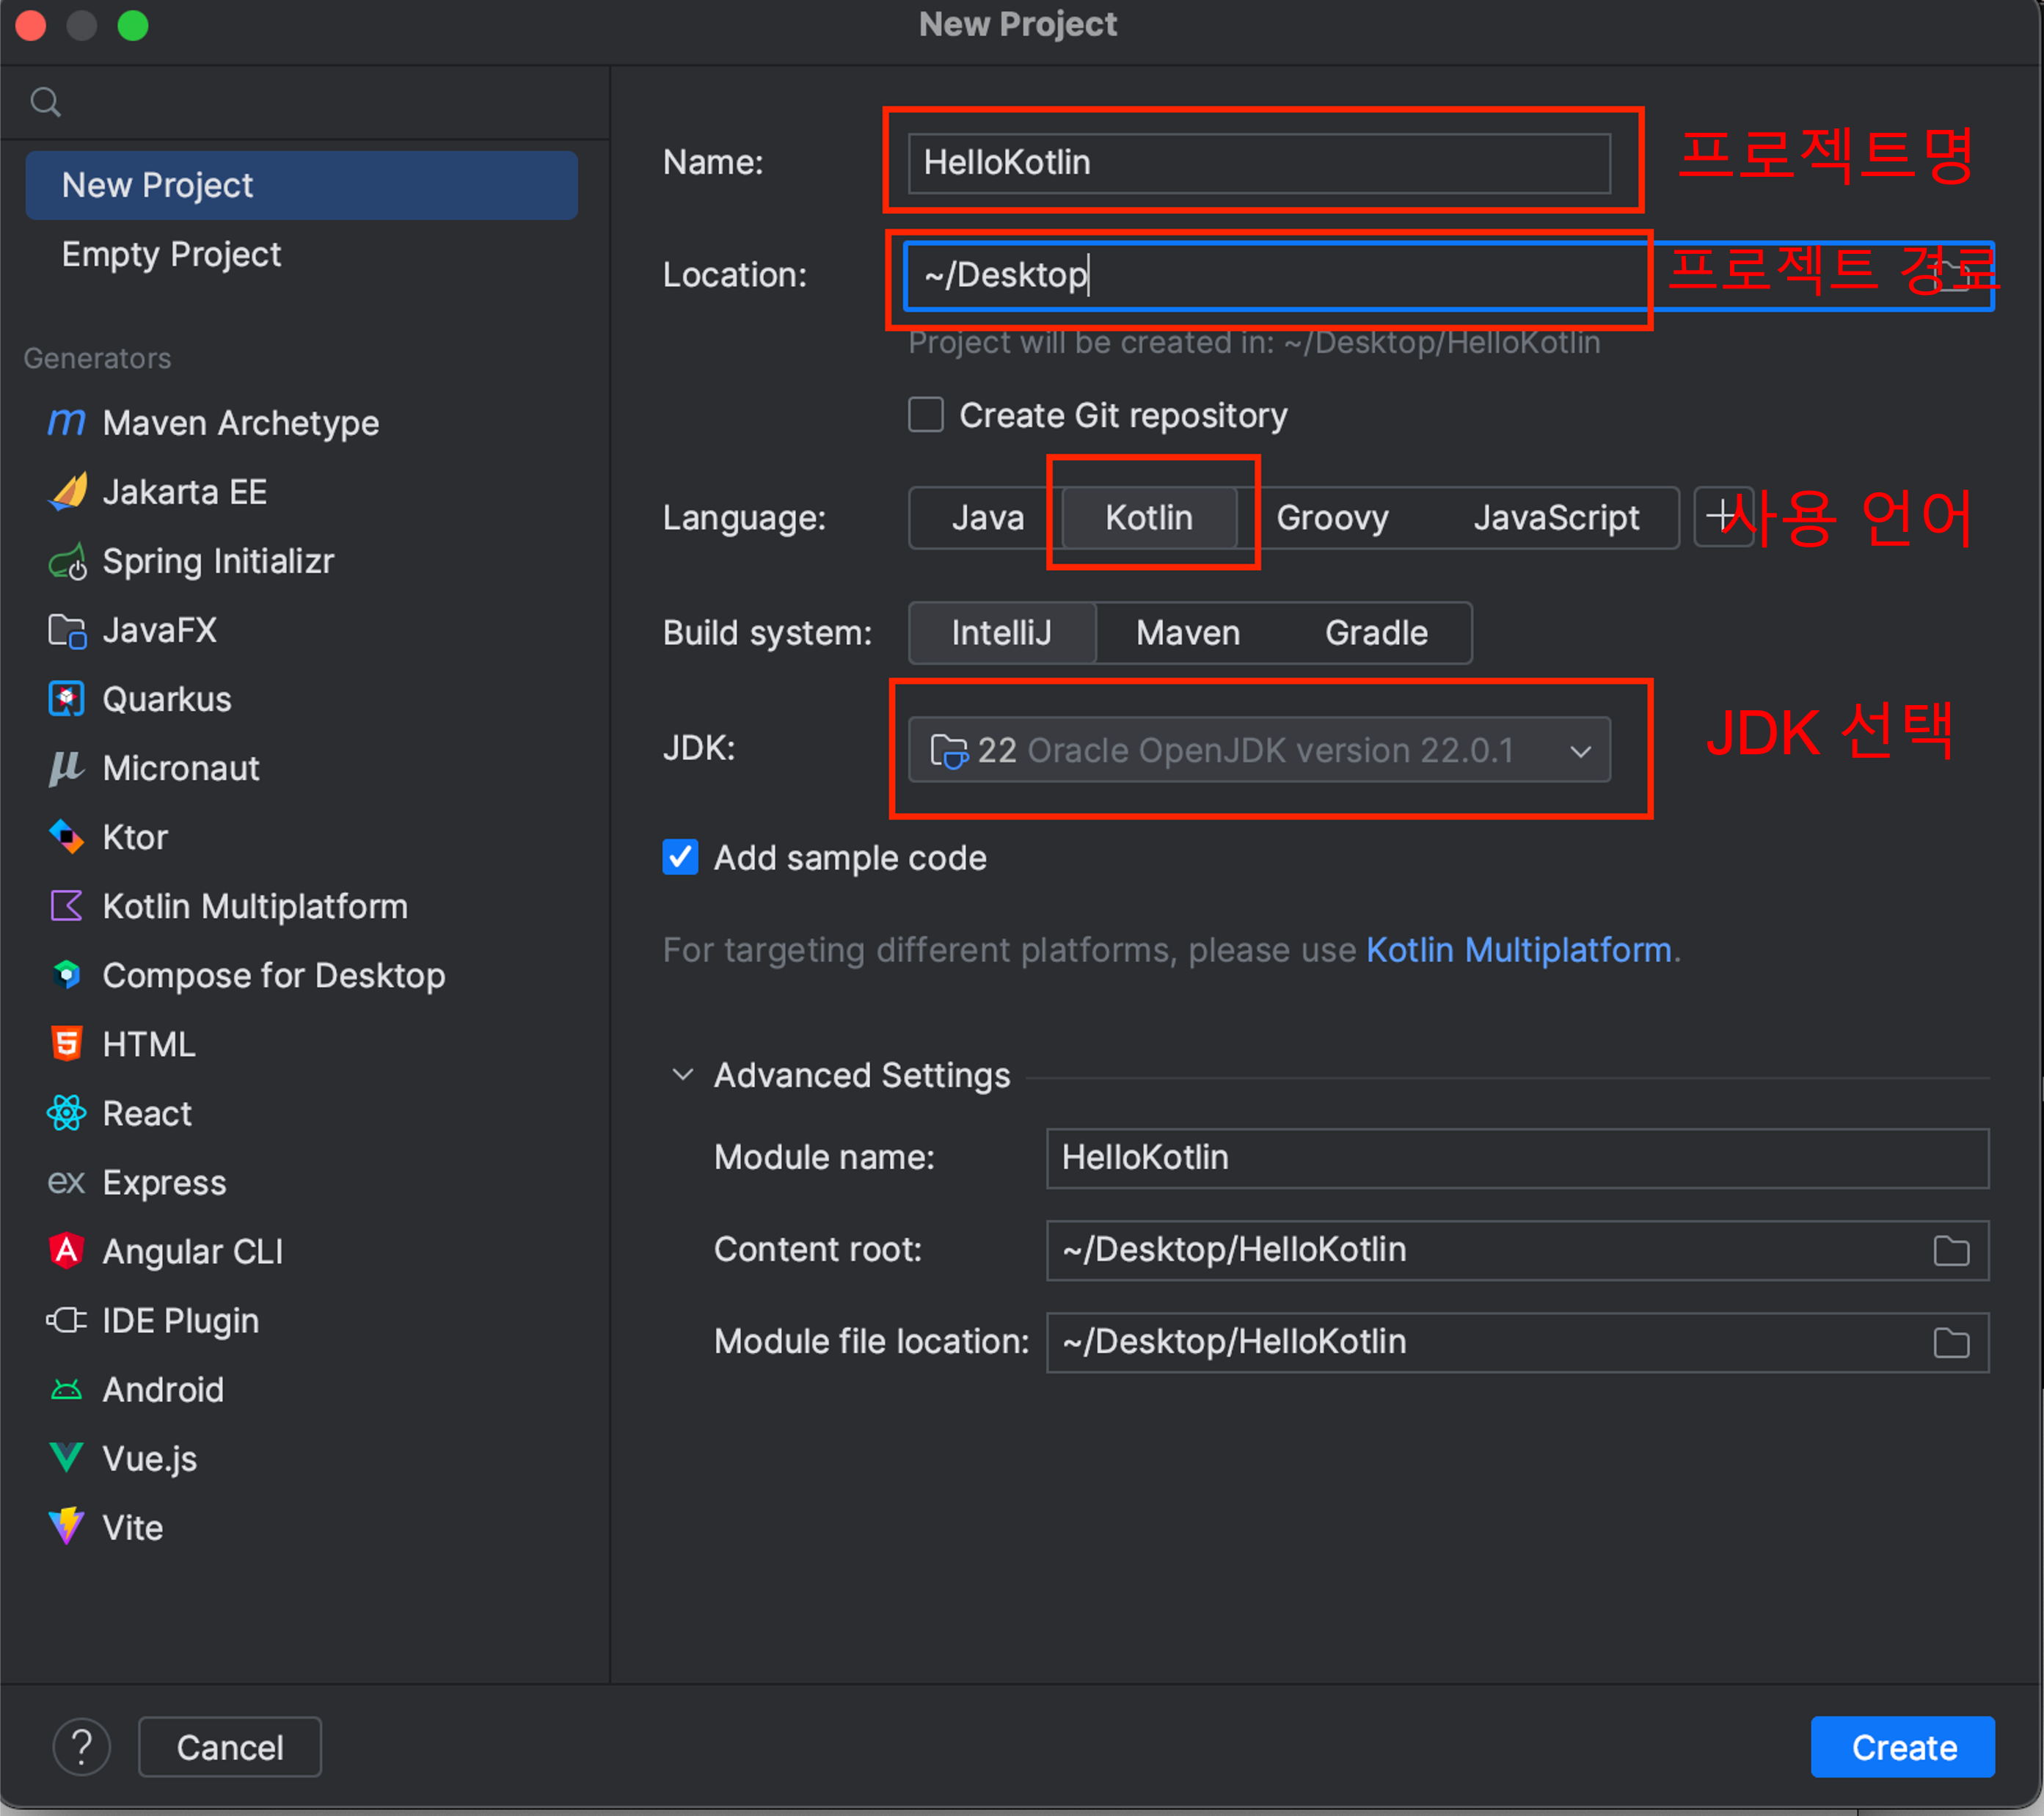The width and height of the screenshot is (2044, 1816).
Task: Switch language to Java
Action: point(987,518)
